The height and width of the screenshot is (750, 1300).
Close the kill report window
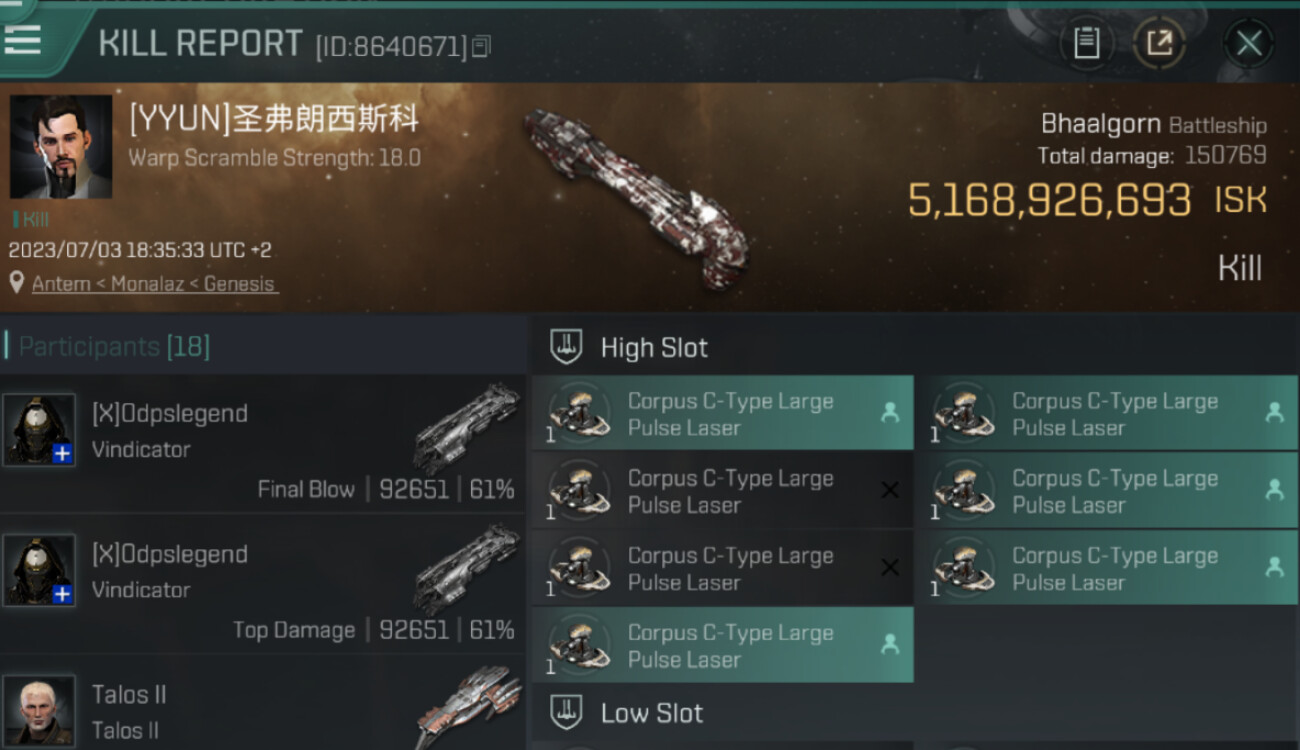tap(1248, 43)
